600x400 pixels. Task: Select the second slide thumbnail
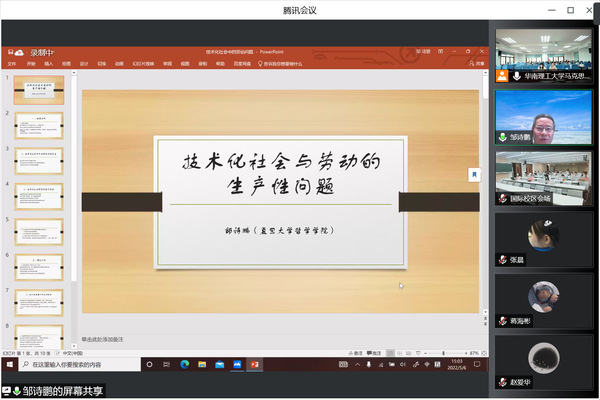pos(39,127)
